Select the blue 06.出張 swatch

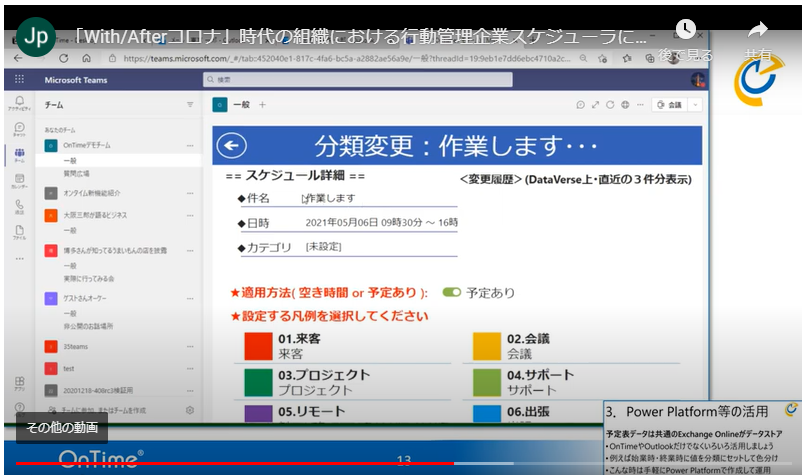486,414
